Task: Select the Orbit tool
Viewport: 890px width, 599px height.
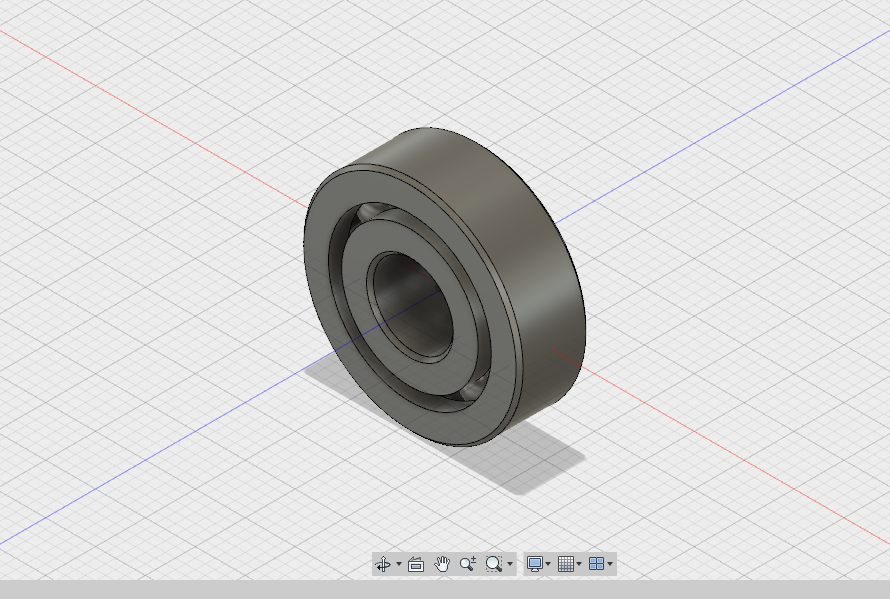Action: point(385,563)
